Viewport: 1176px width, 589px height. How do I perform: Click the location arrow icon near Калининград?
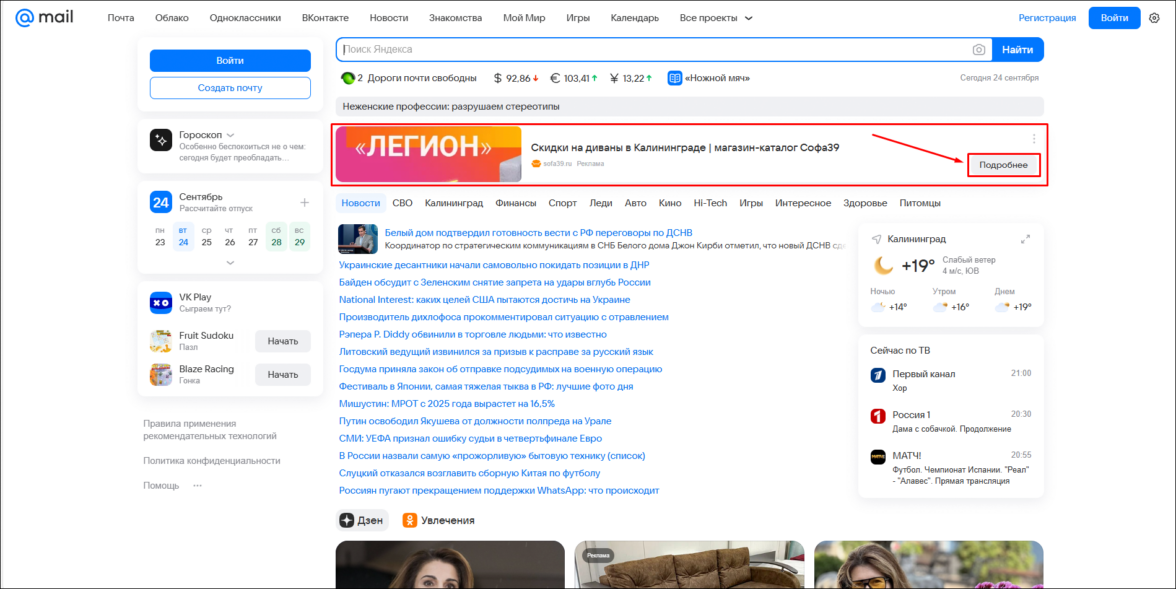[x=876, y=239]
